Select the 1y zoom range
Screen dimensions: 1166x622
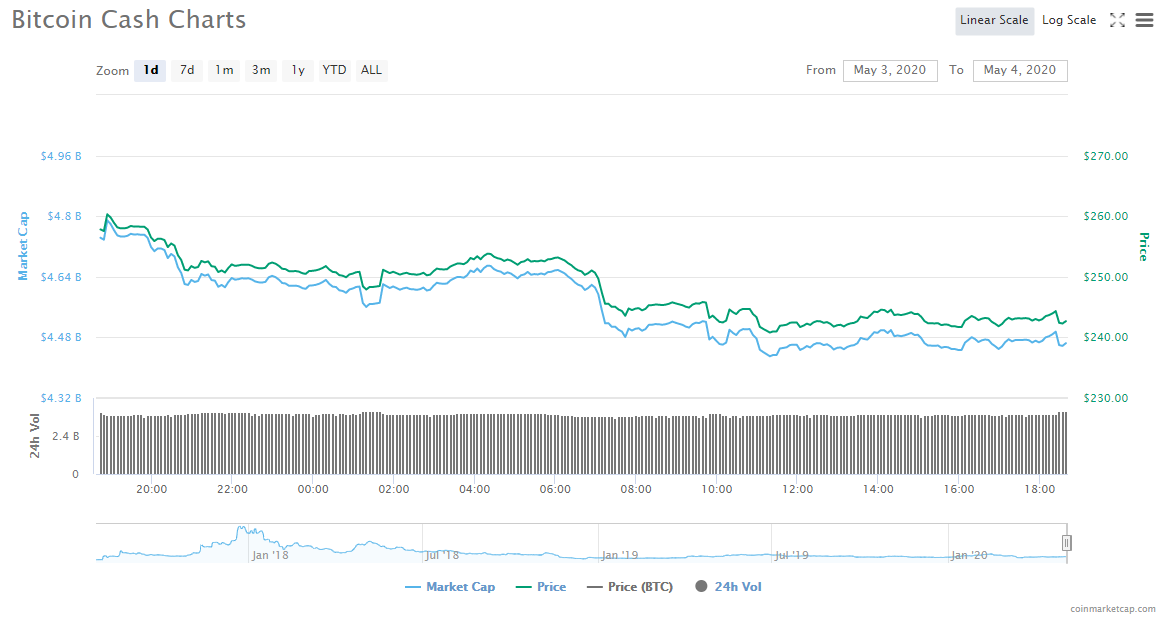pyautogui.click(x=297, y=70)
